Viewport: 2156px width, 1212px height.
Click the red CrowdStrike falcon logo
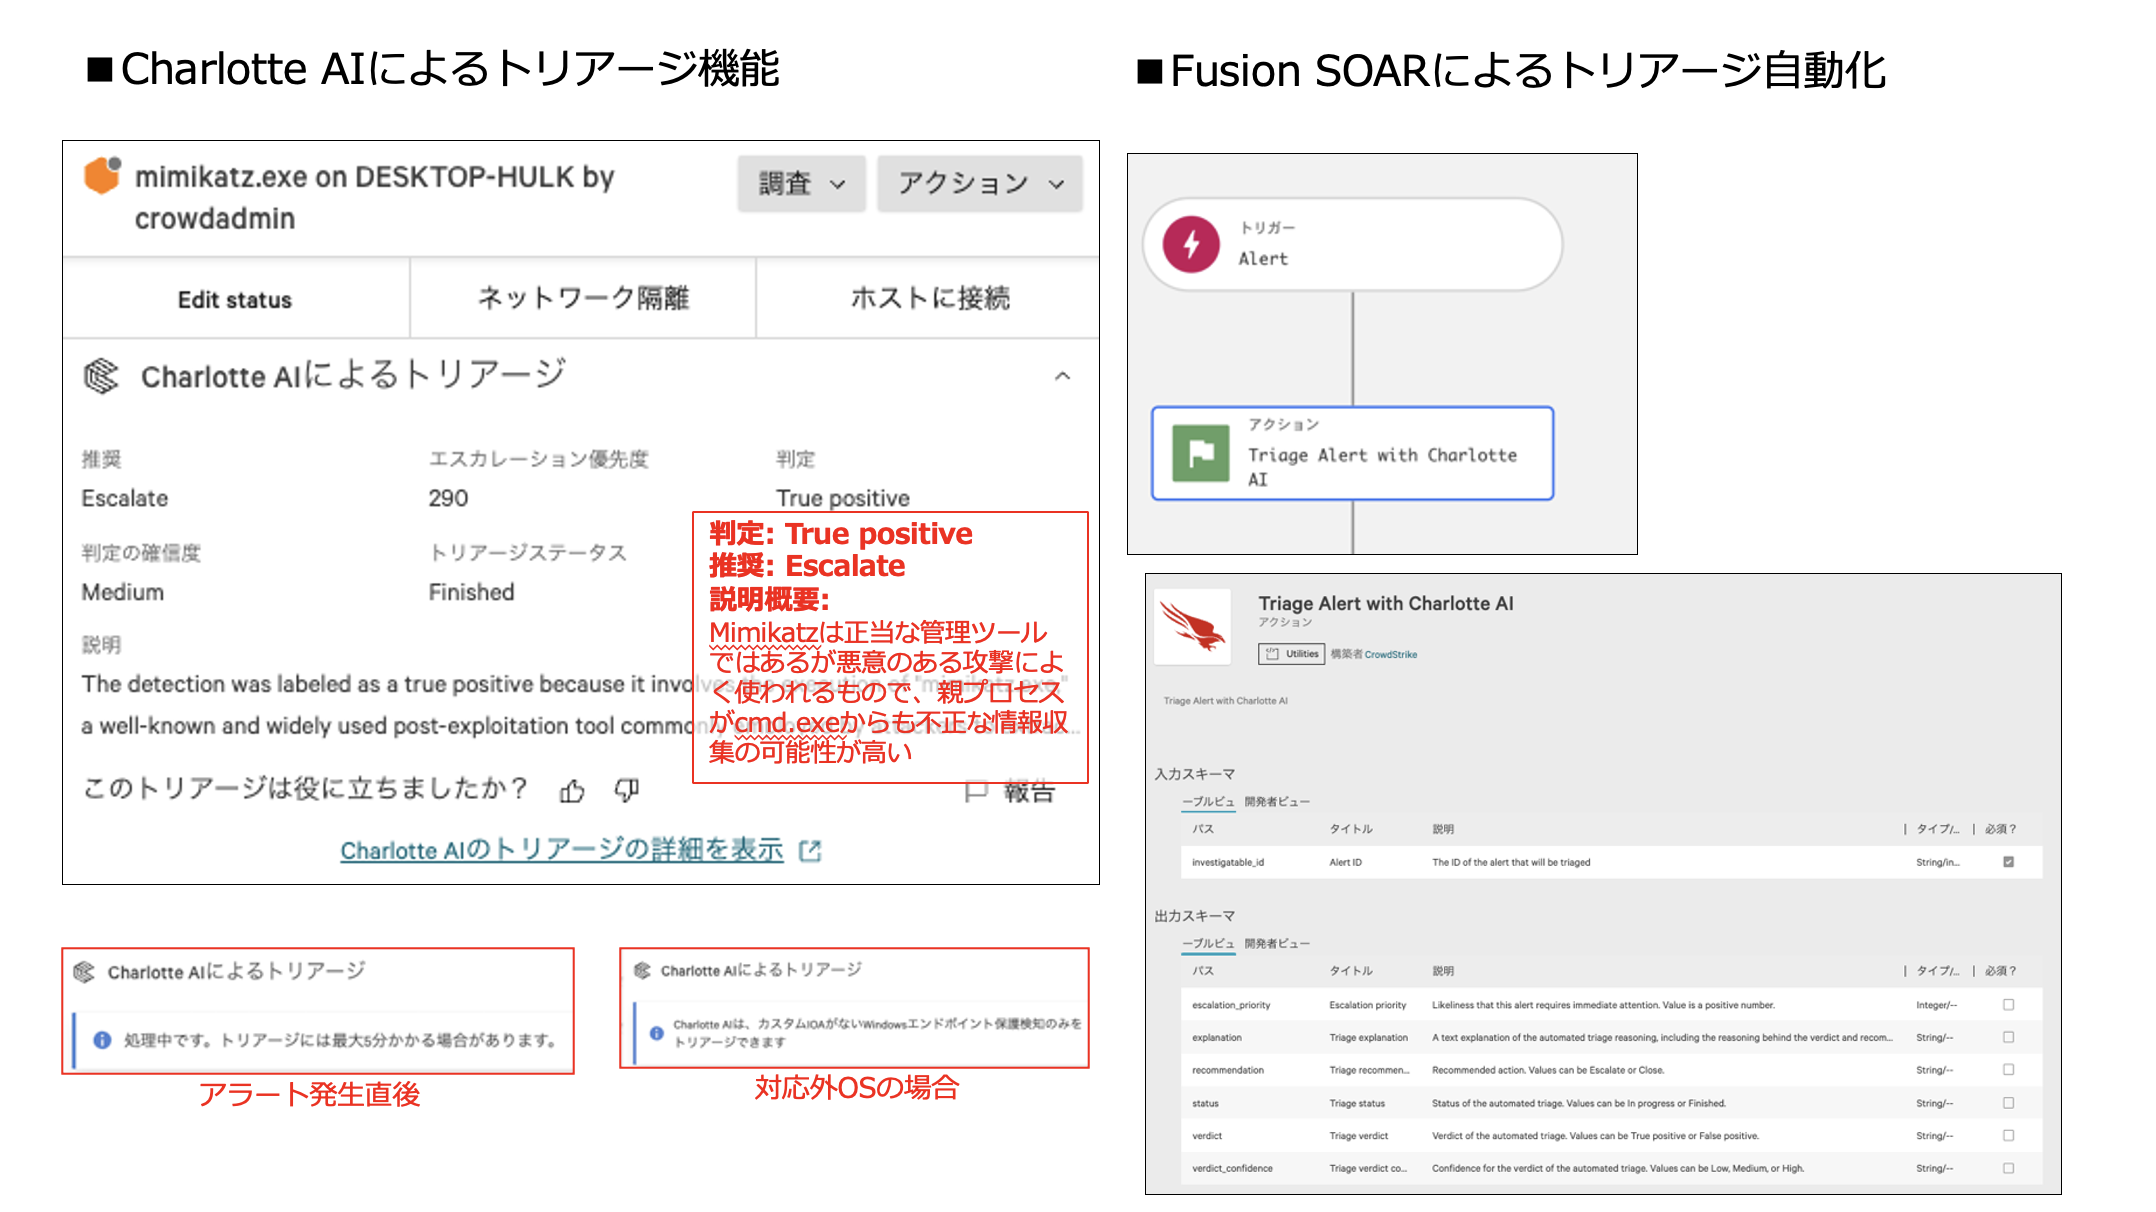coord(1192,627)
